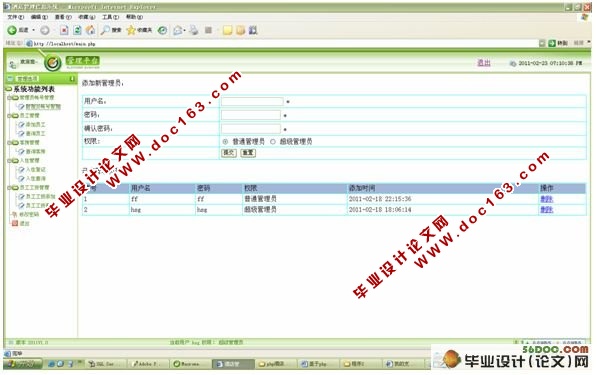Click the URL in the address bar
Viewport: 597px width, 375px height.
[x=64, y=44]
